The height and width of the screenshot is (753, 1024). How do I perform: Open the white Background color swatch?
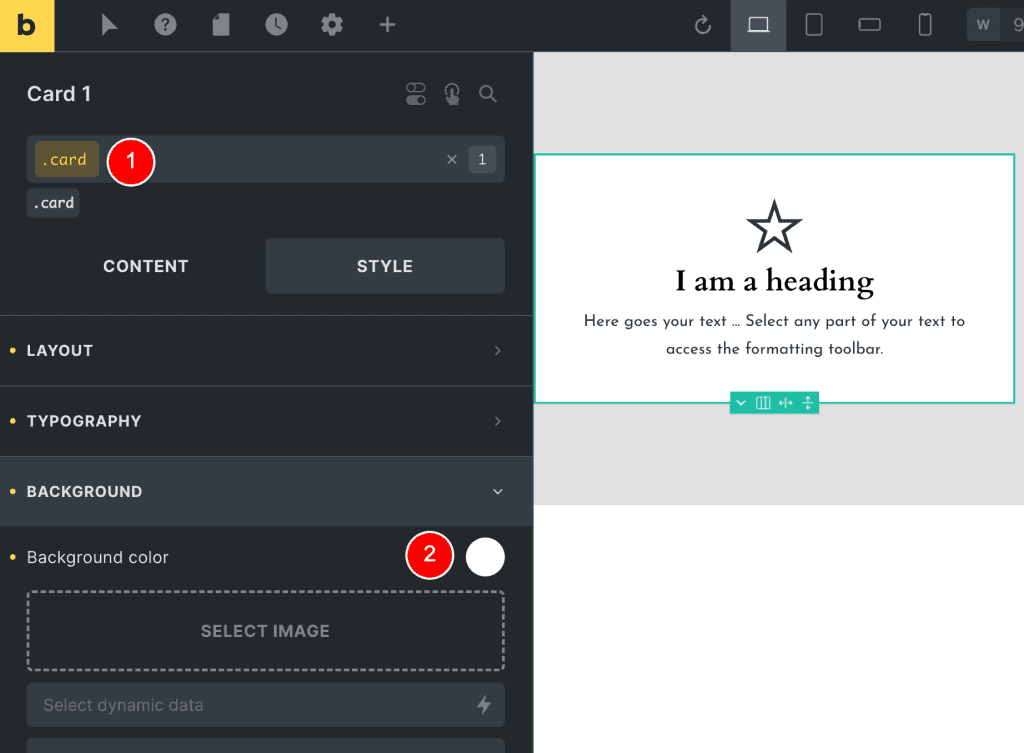(485, 556)
